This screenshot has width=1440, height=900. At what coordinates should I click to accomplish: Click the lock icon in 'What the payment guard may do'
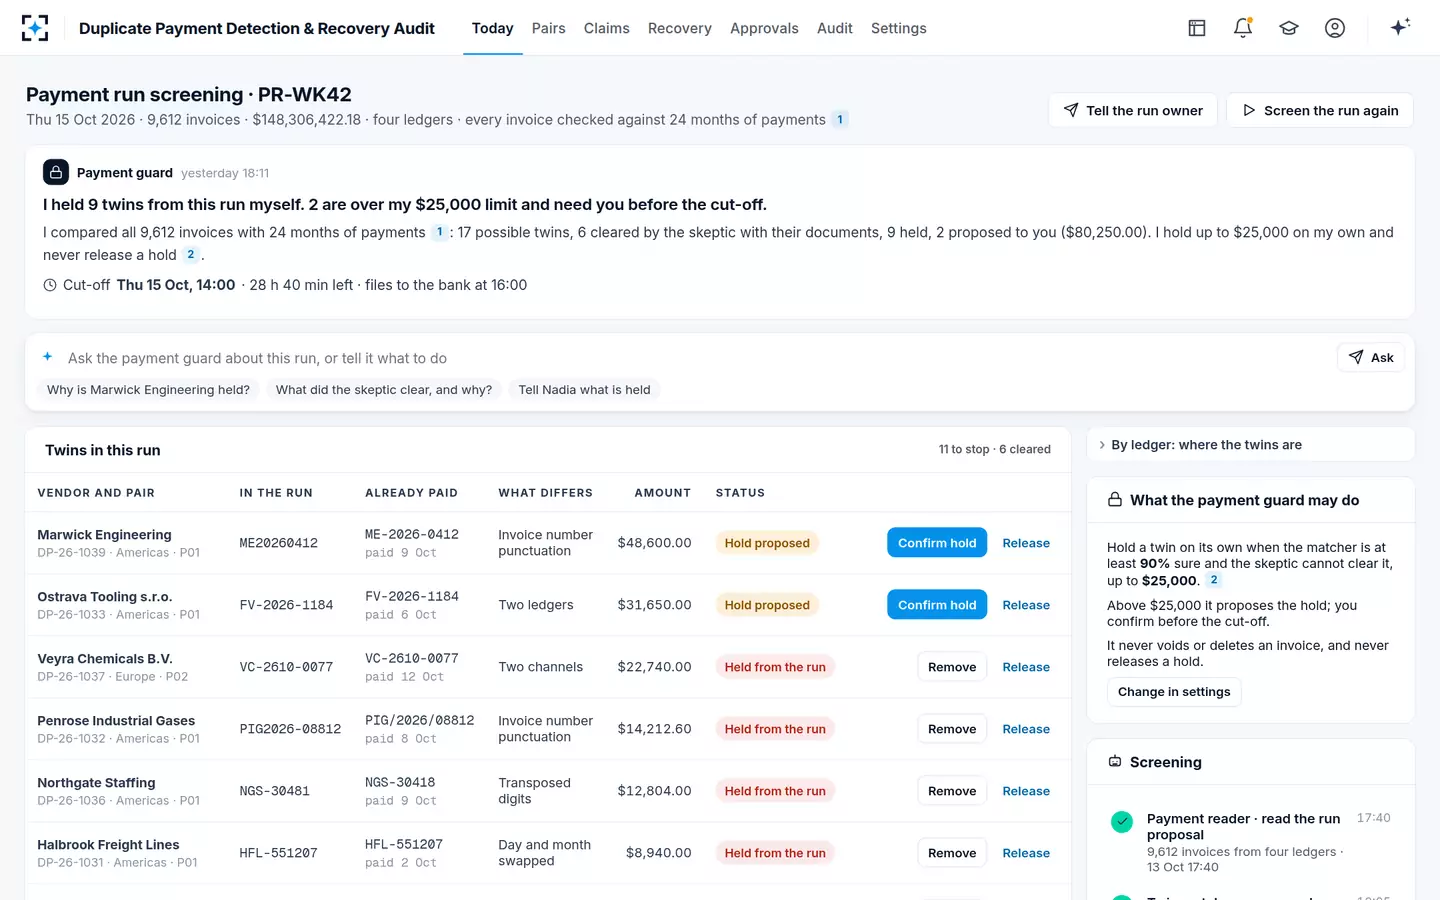pyautogui.click(x=1115, y=500)
